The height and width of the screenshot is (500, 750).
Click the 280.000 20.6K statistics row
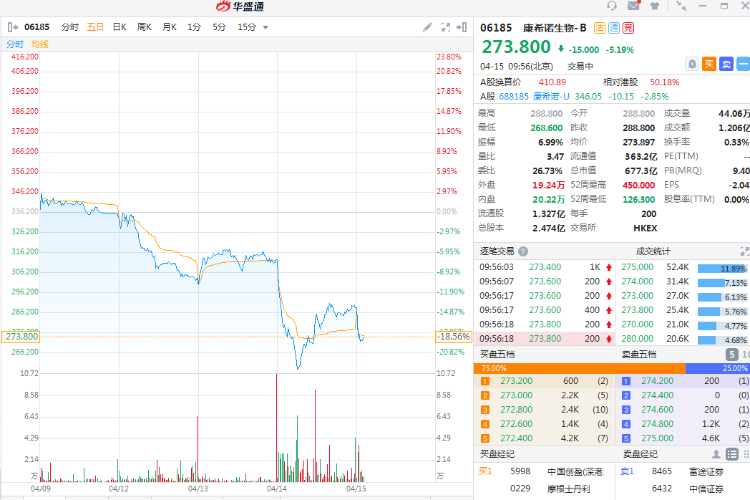point(684,339)
